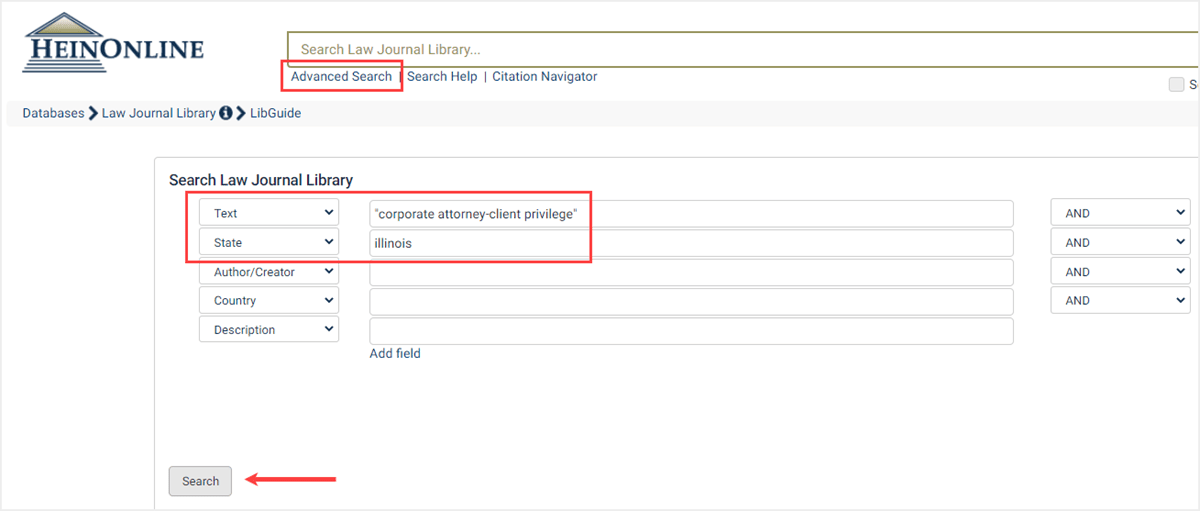Click the input containing illinois

point(691,243)
